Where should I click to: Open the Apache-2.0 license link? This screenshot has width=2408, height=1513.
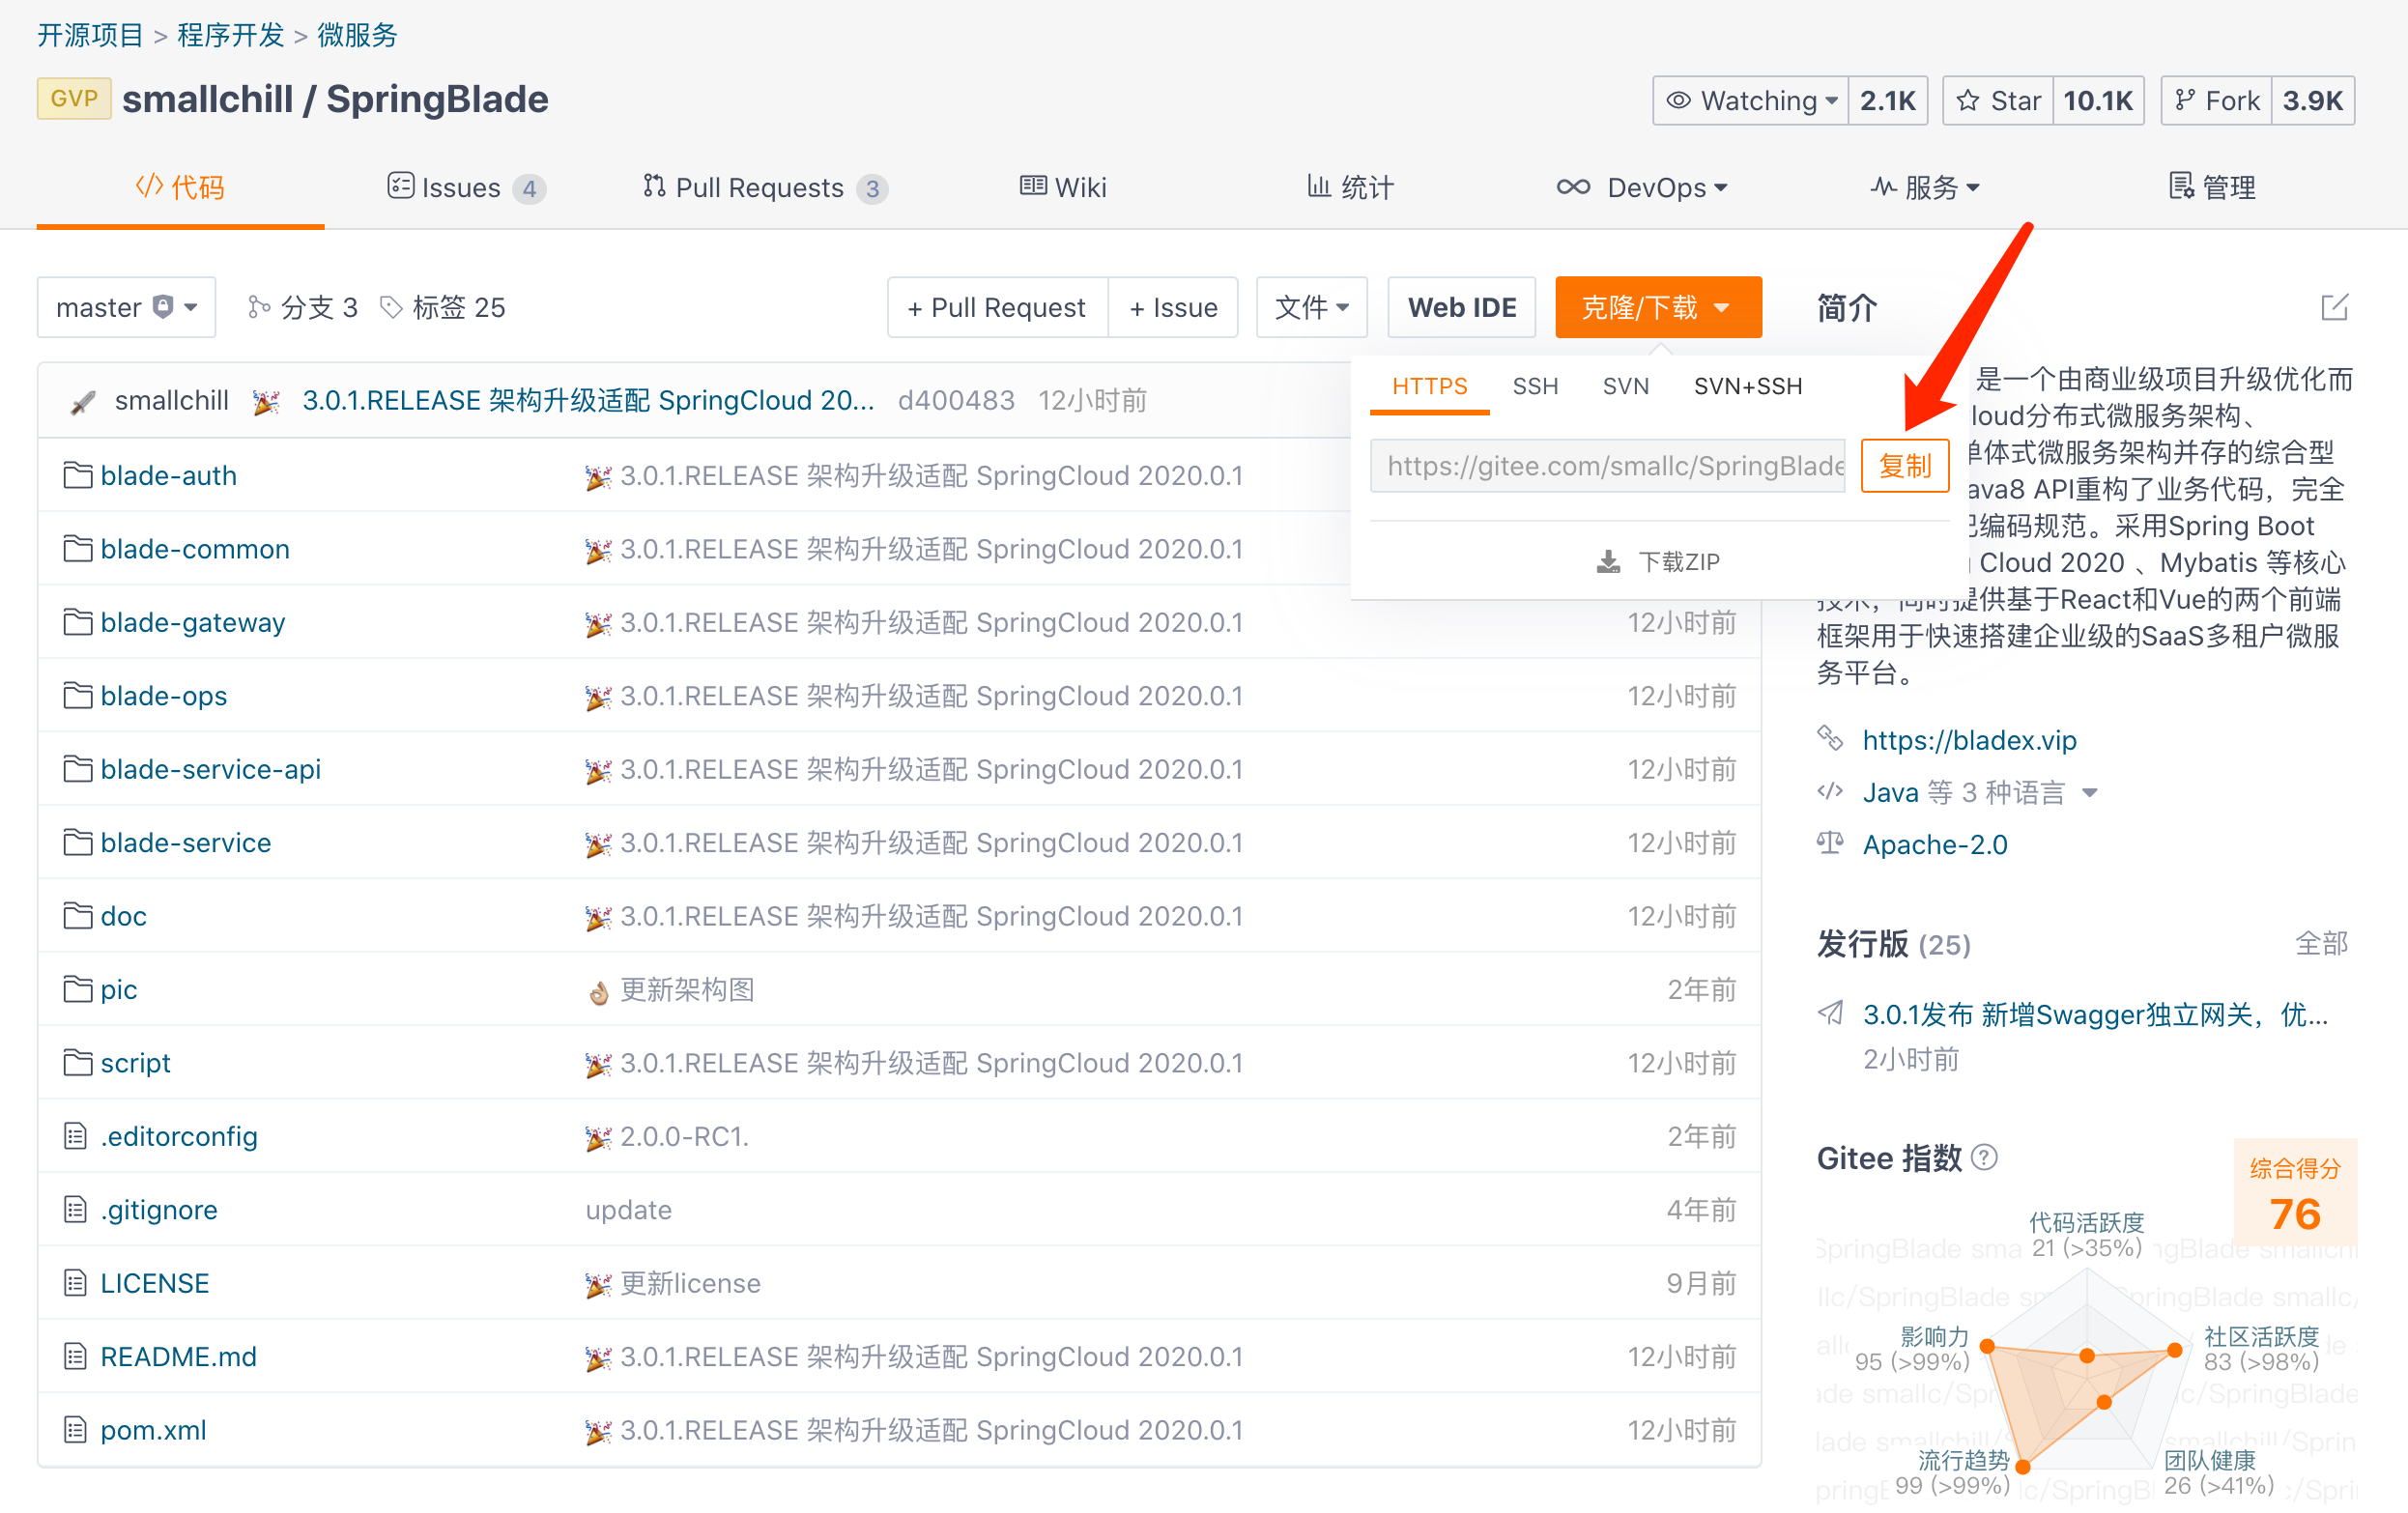pos(1934,844)
